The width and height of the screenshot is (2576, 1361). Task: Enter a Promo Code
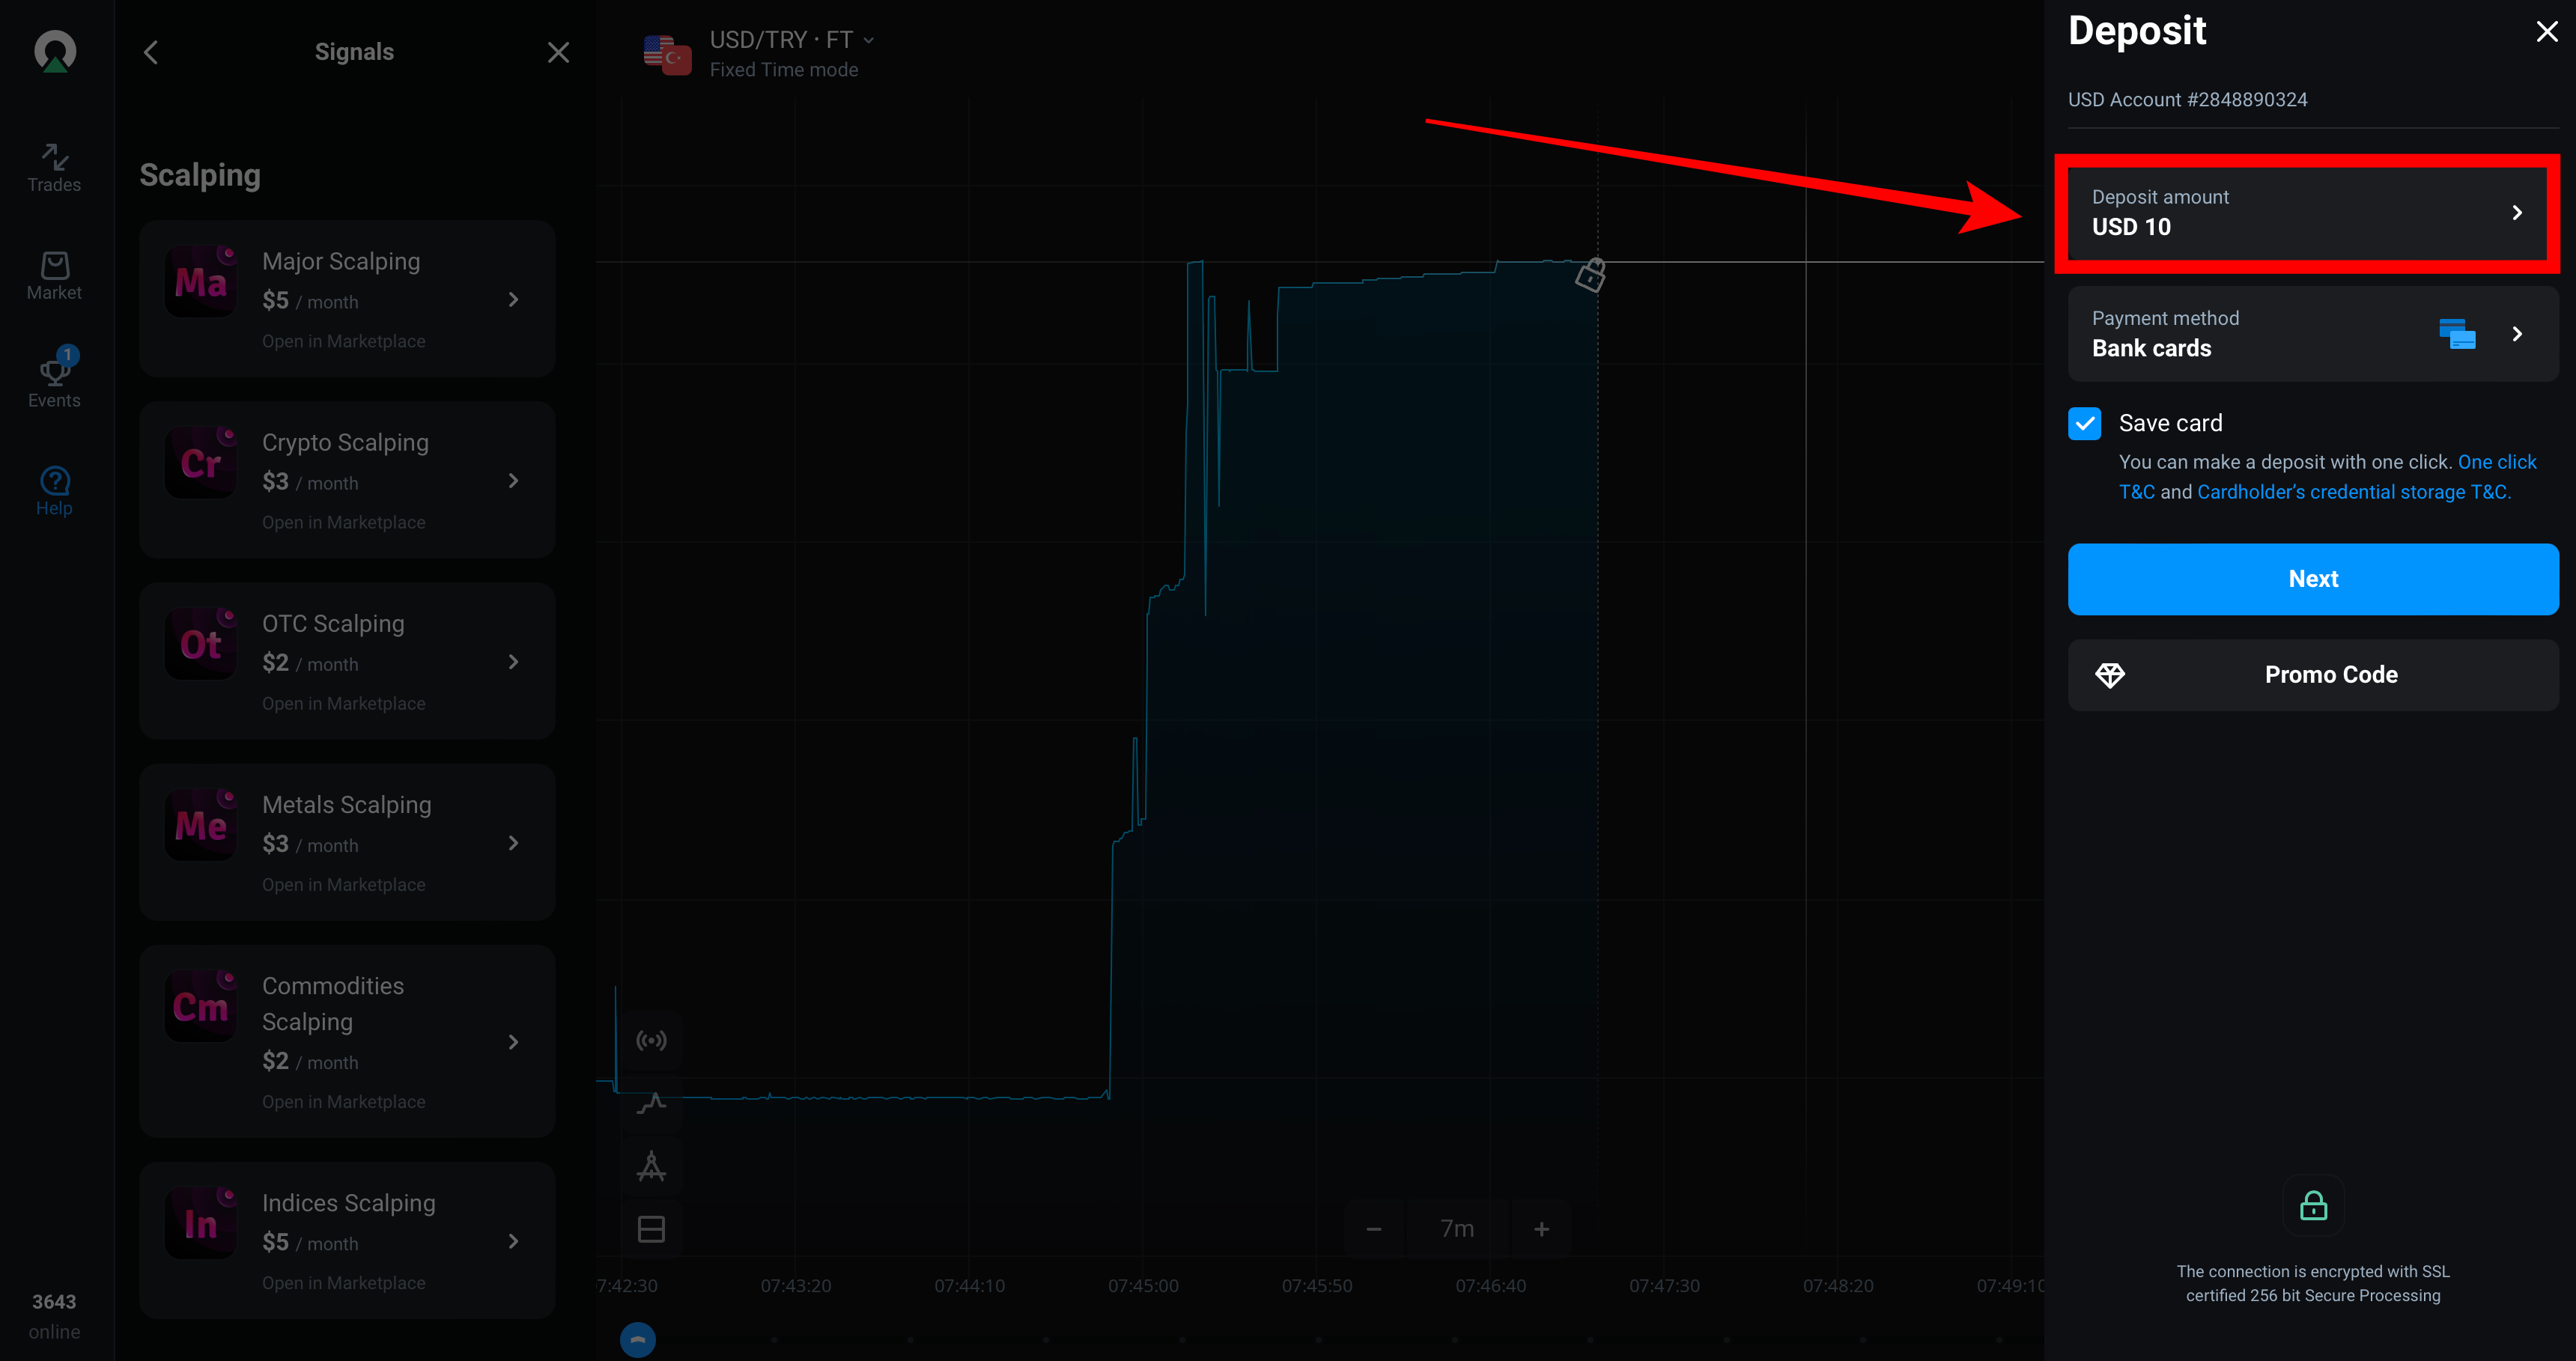[x=2313, y=674]
